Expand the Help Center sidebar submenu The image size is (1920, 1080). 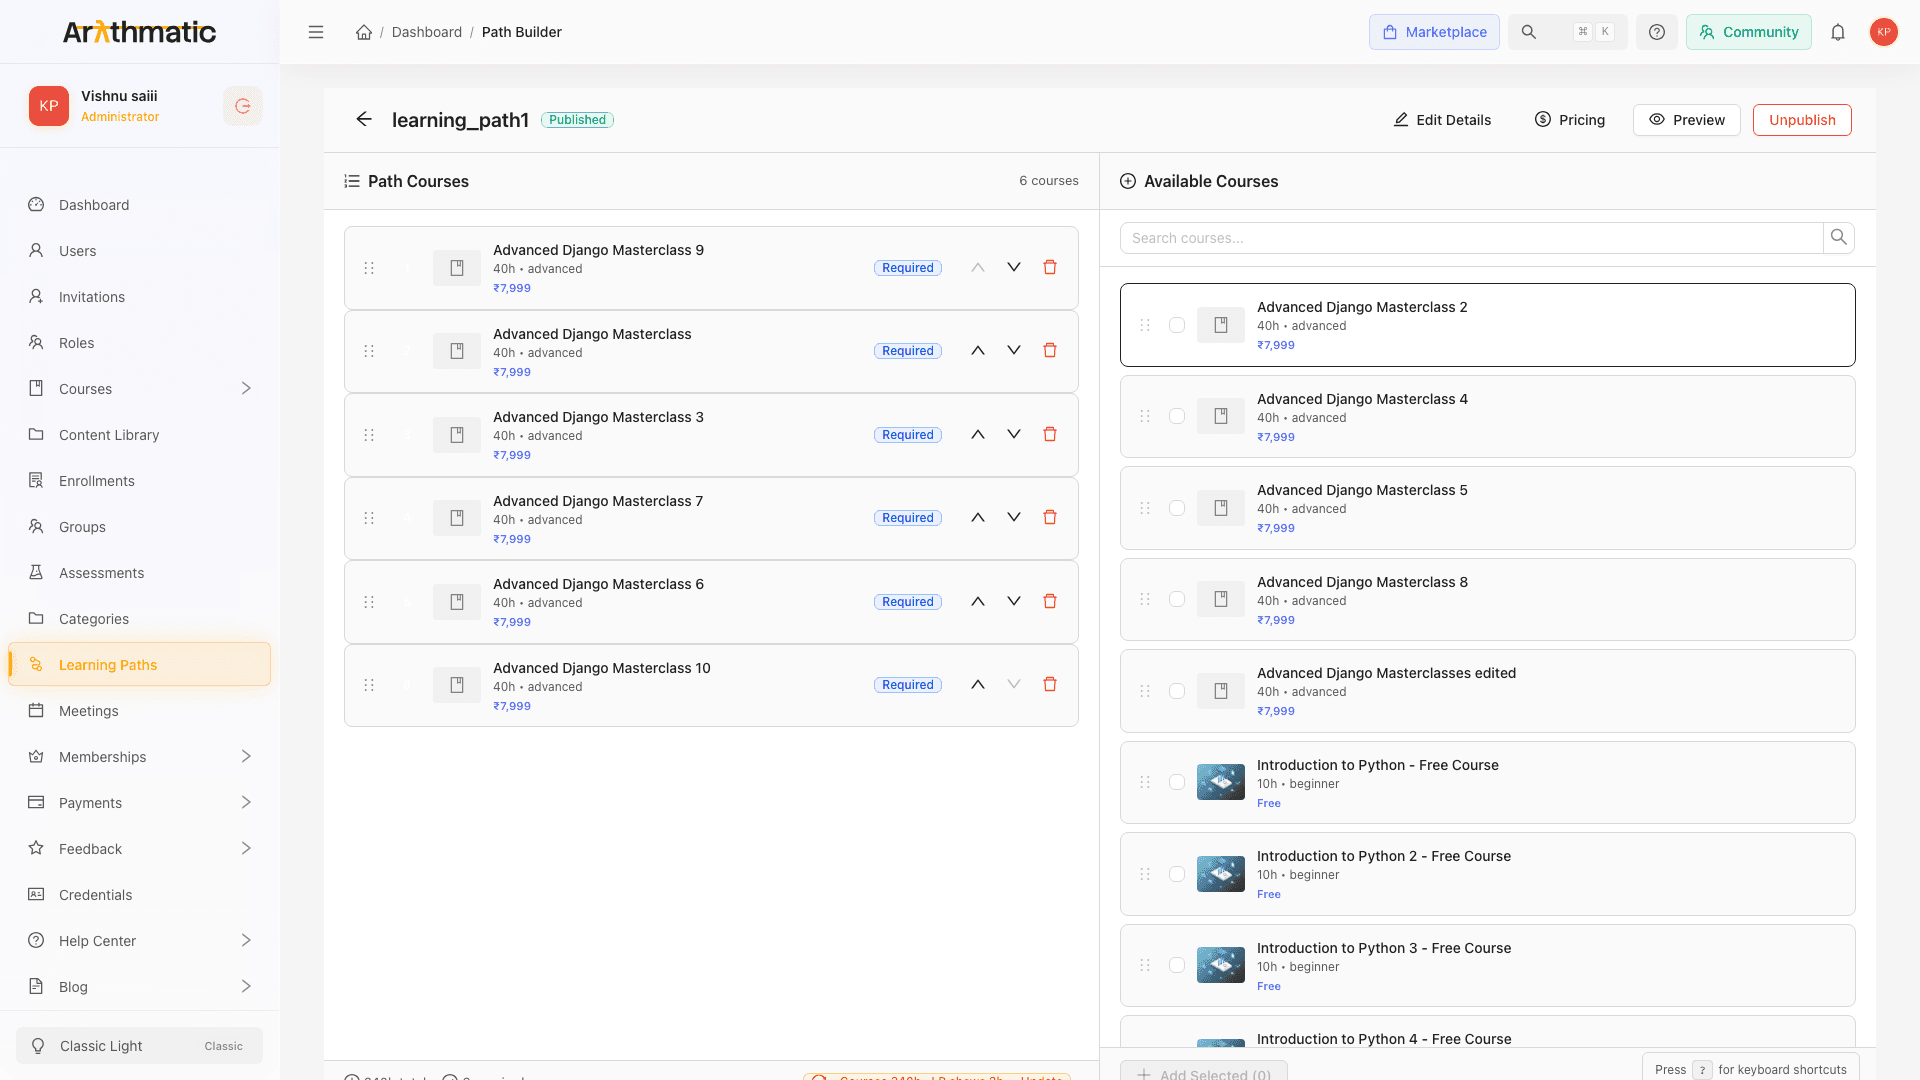pos(246,941)
